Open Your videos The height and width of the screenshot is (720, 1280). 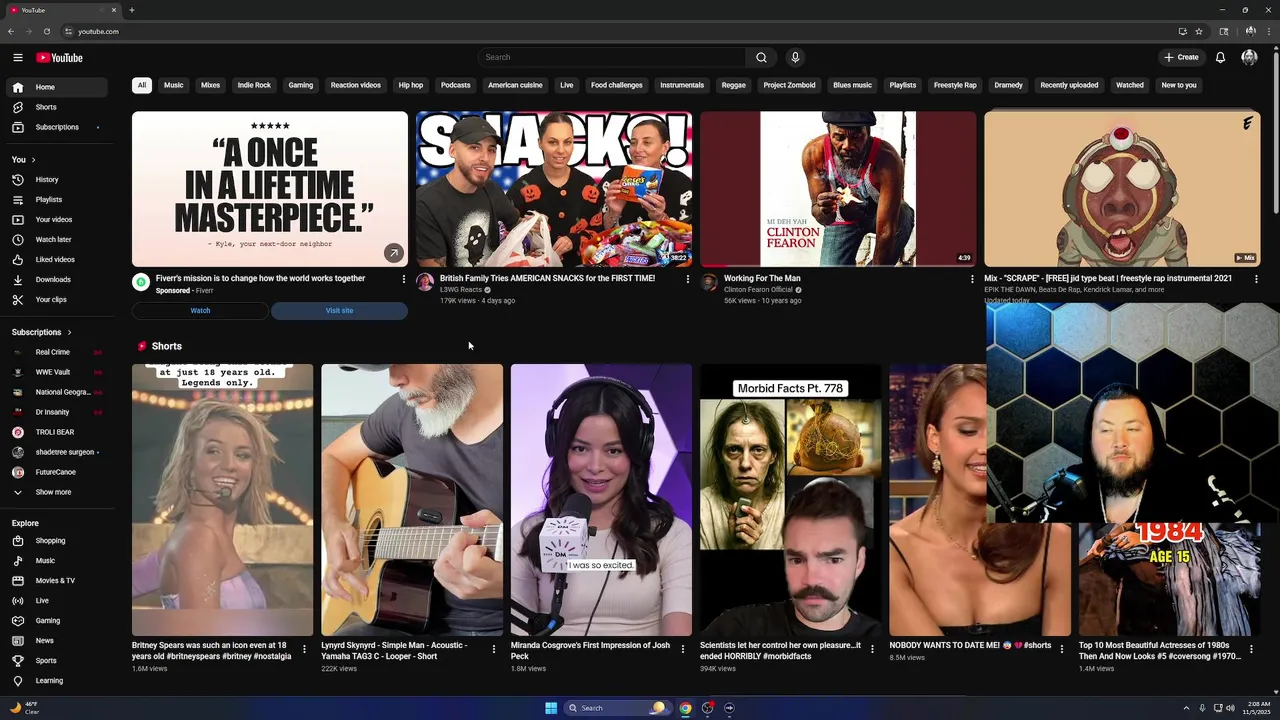pyautogui.click(x=56, y=219)
